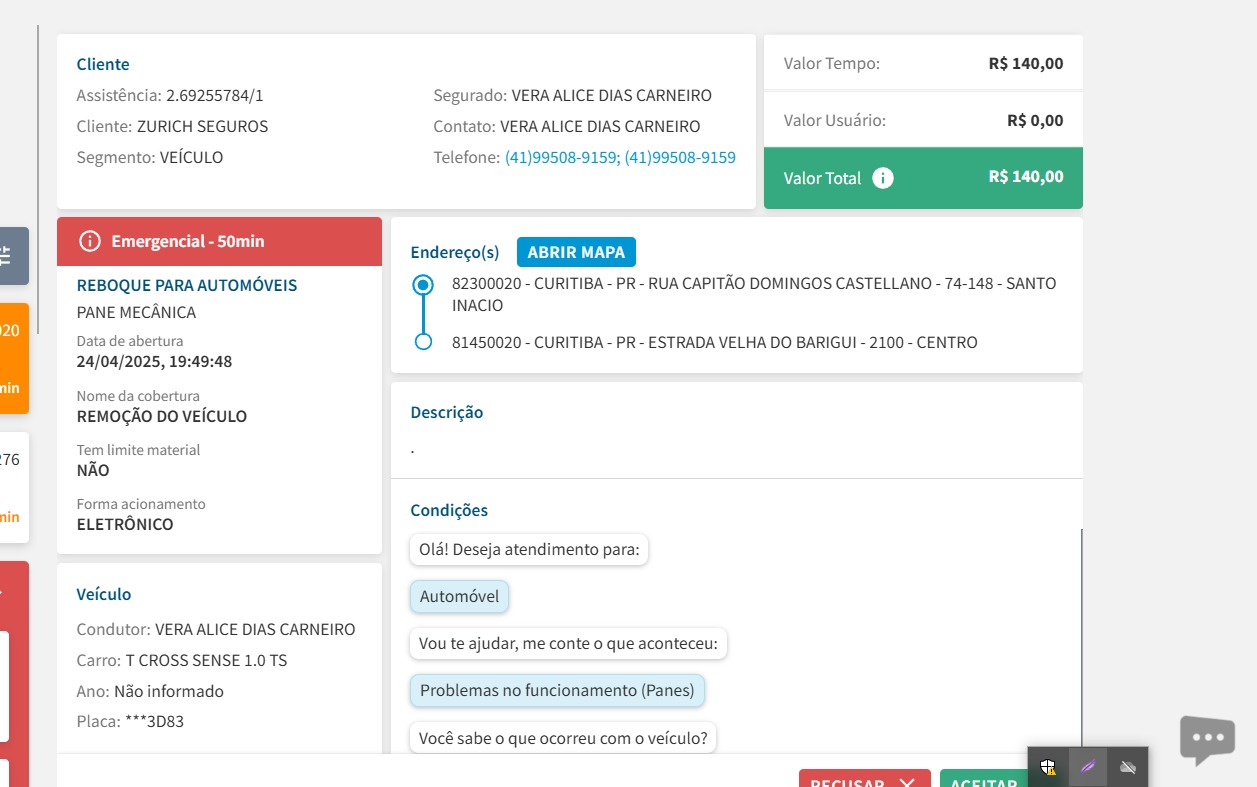1257x787 pixels.
Task: Click 'Vou te ajudar, me conte' message
Action: [x=568, y=643]
